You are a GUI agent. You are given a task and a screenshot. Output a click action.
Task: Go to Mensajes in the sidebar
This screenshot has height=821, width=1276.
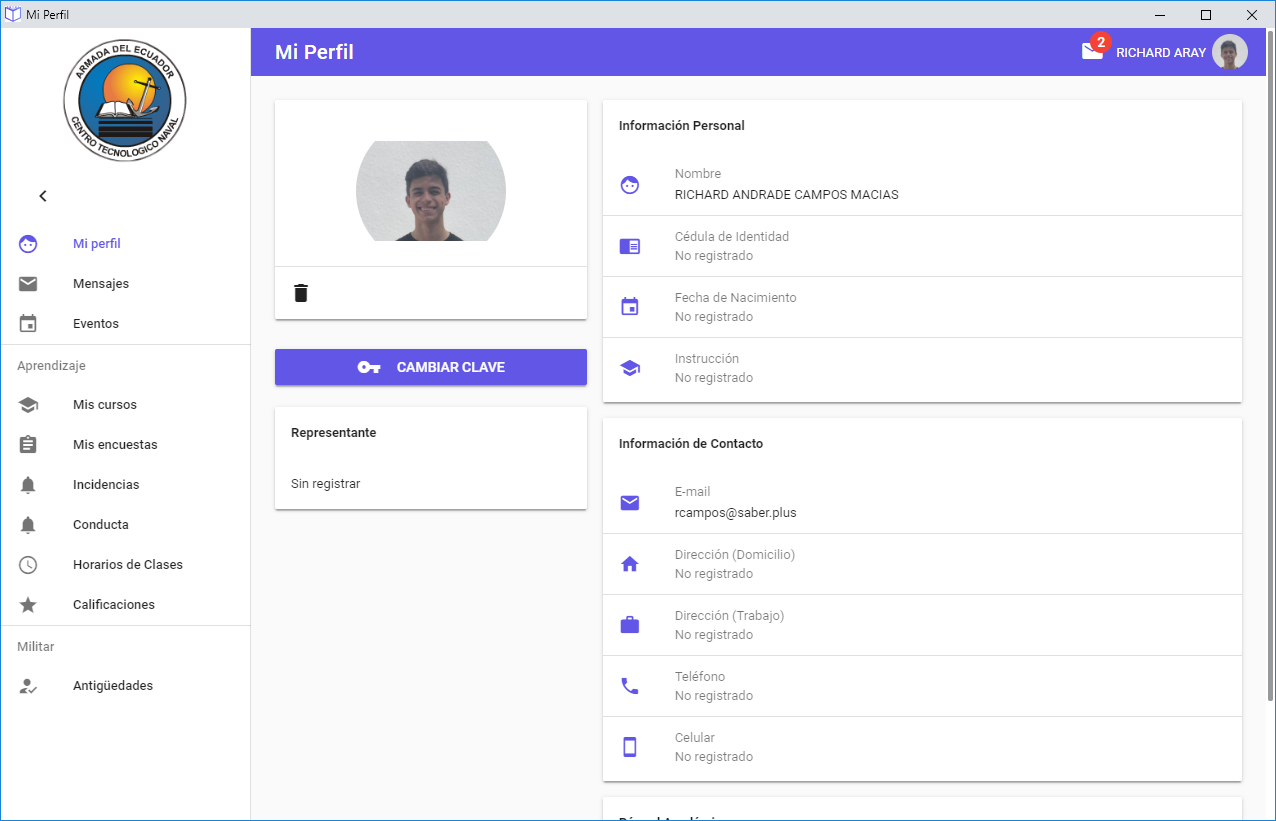tap(101, 284)
